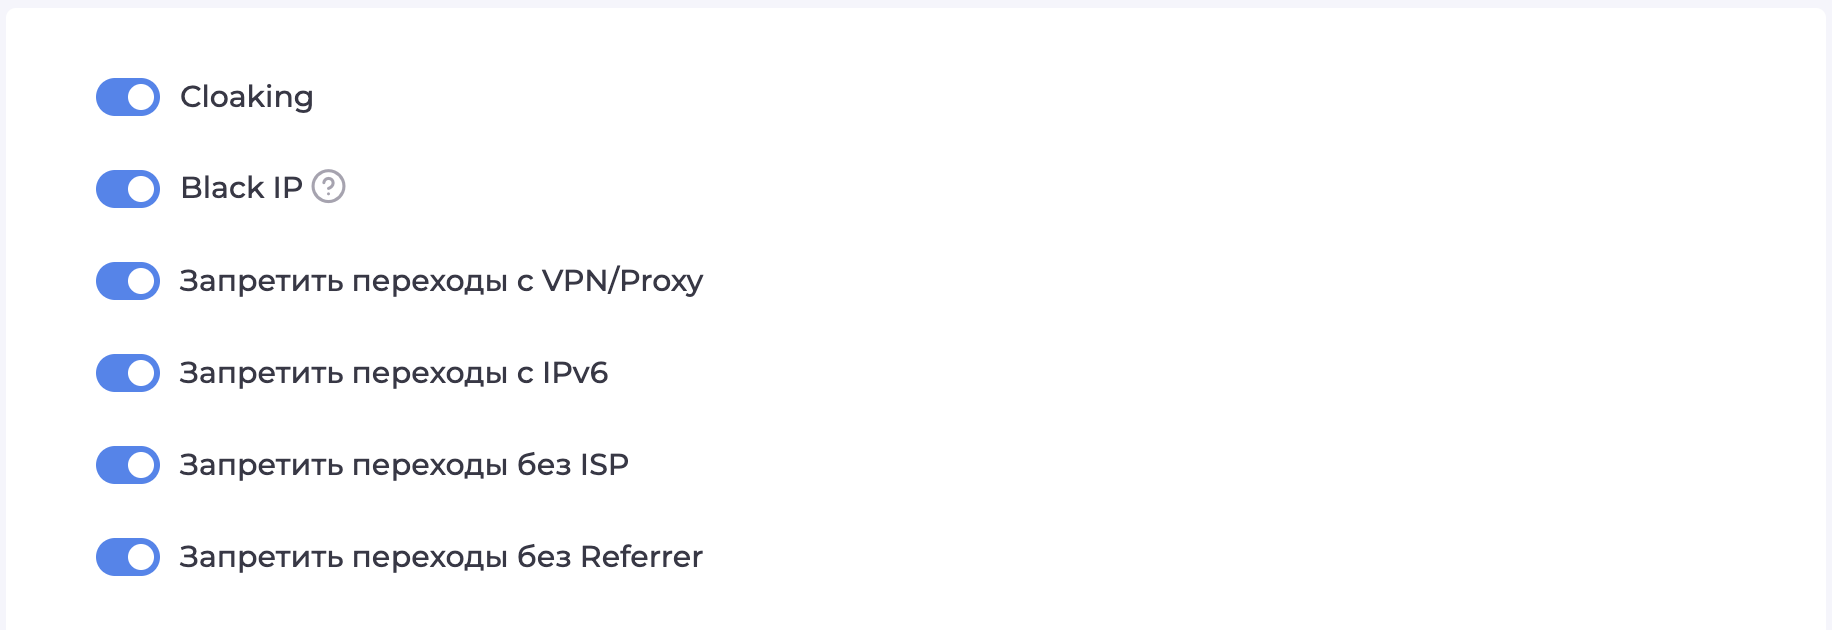Click the white knob of the Black IP switch
This screenshot has height=630, width=1832.
pyautogui.click(x=142, y=189)
